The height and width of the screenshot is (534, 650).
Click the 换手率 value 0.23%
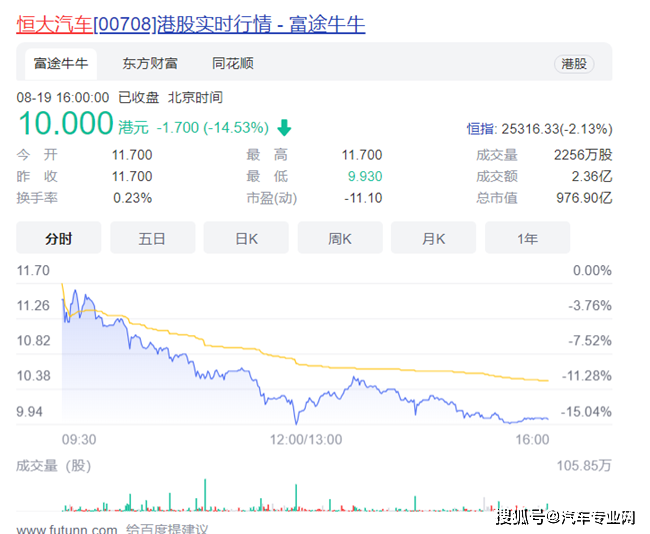click(x=133, y=198)
